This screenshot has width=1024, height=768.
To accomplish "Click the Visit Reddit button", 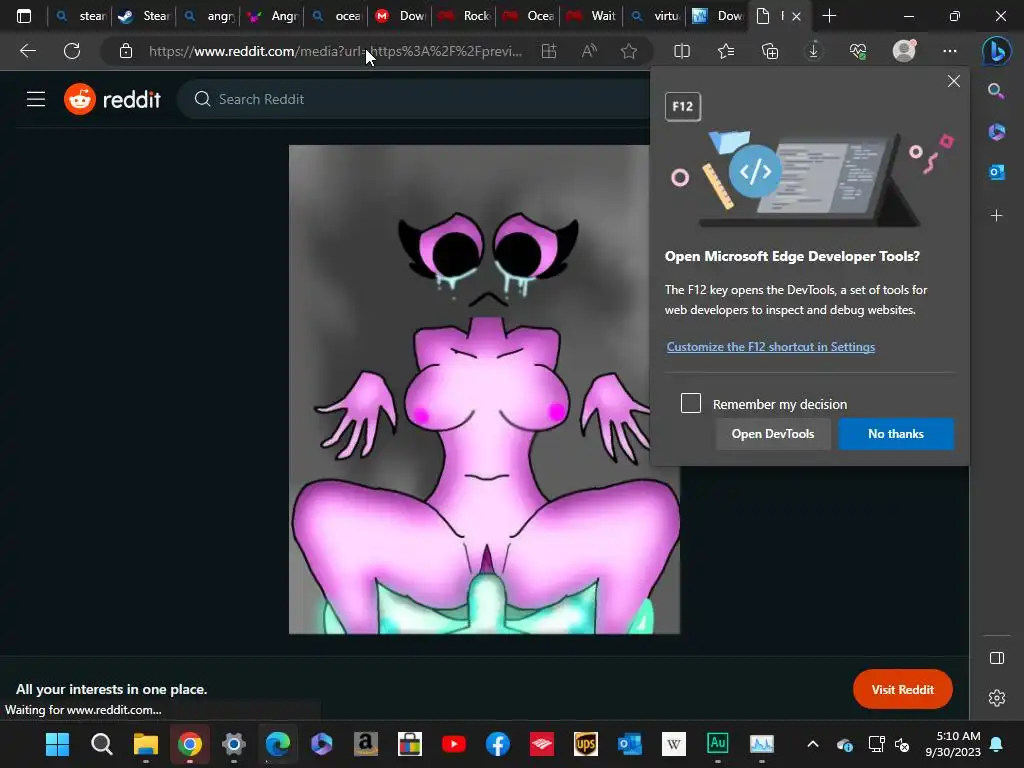I will [x=903, y=689].
